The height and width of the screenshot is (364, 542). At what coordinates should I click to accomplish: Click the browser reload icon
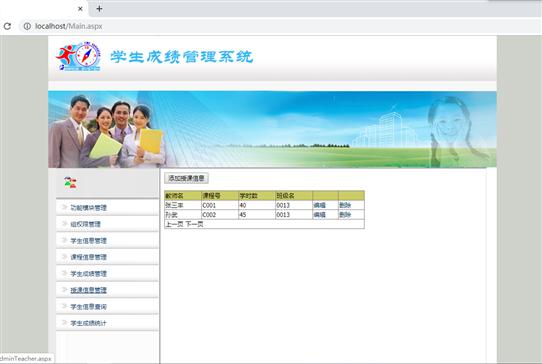(7, 26)
